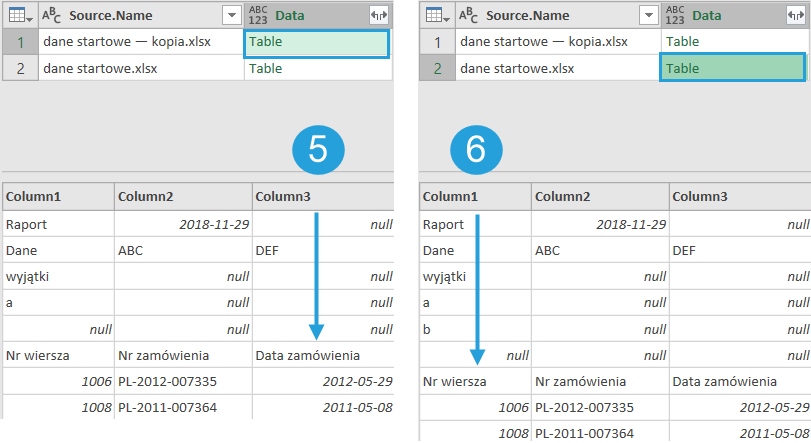Click the Column2 header in left preview

[x=146, y=197]
